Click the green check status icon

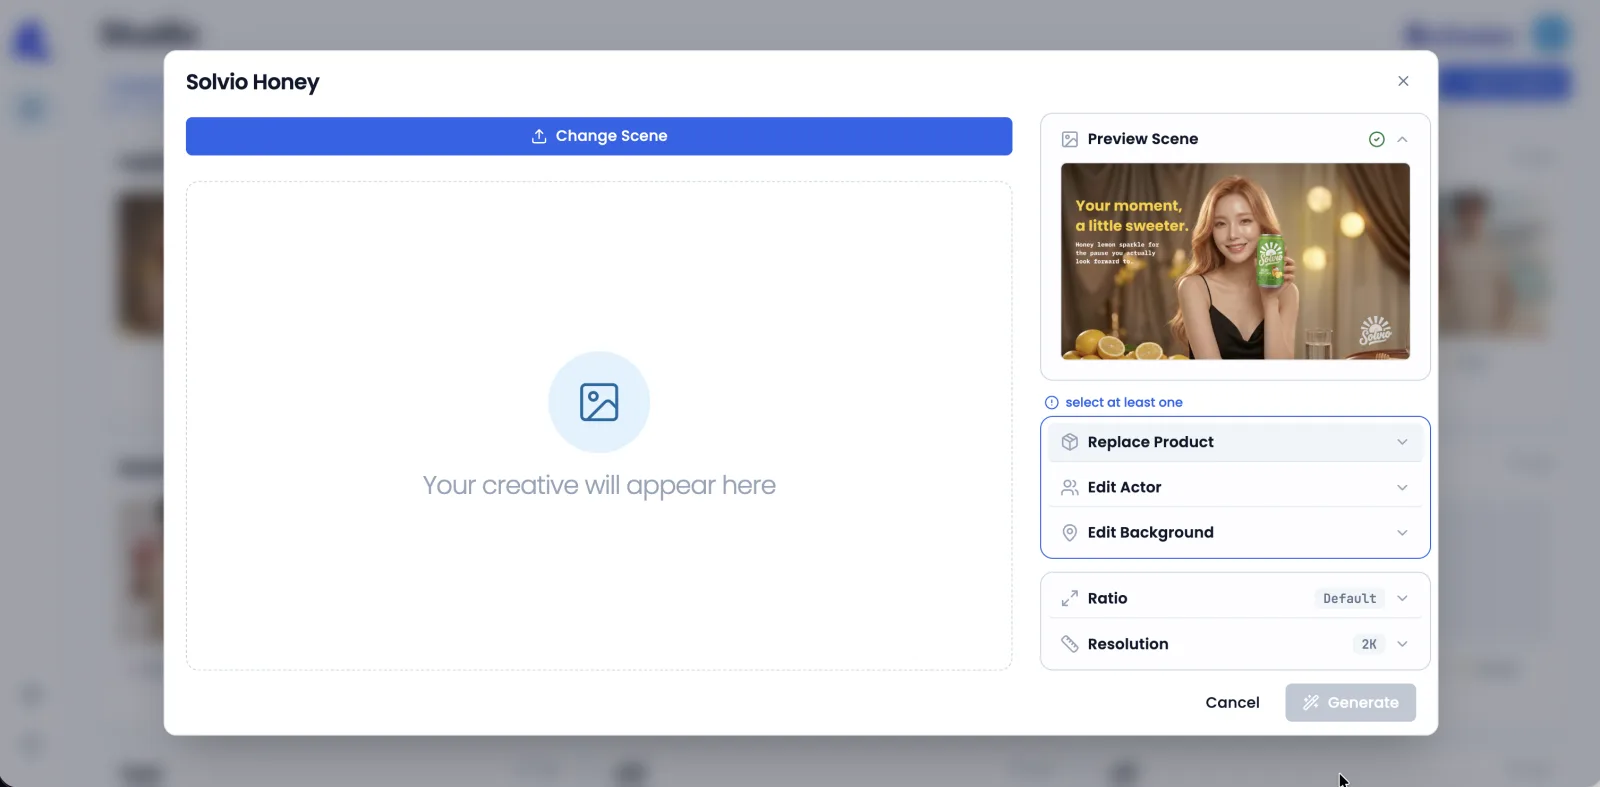point(1376,139)
